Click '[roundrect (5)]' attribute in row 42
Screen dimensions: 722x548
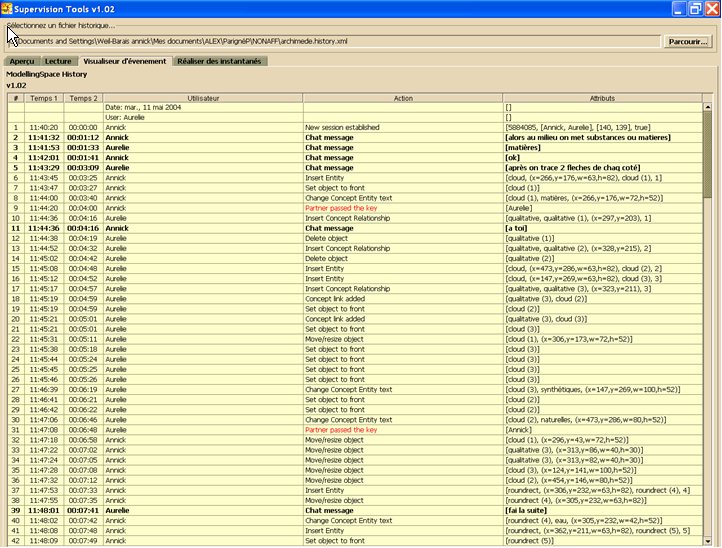[603, 541]
